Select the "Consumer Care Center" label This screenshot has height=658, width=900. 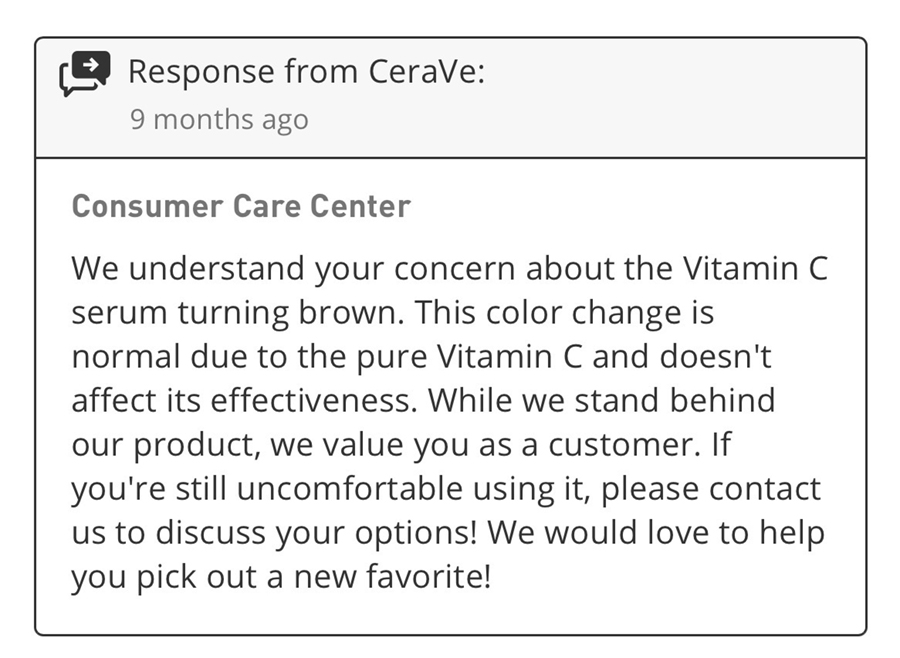point(241,206)
